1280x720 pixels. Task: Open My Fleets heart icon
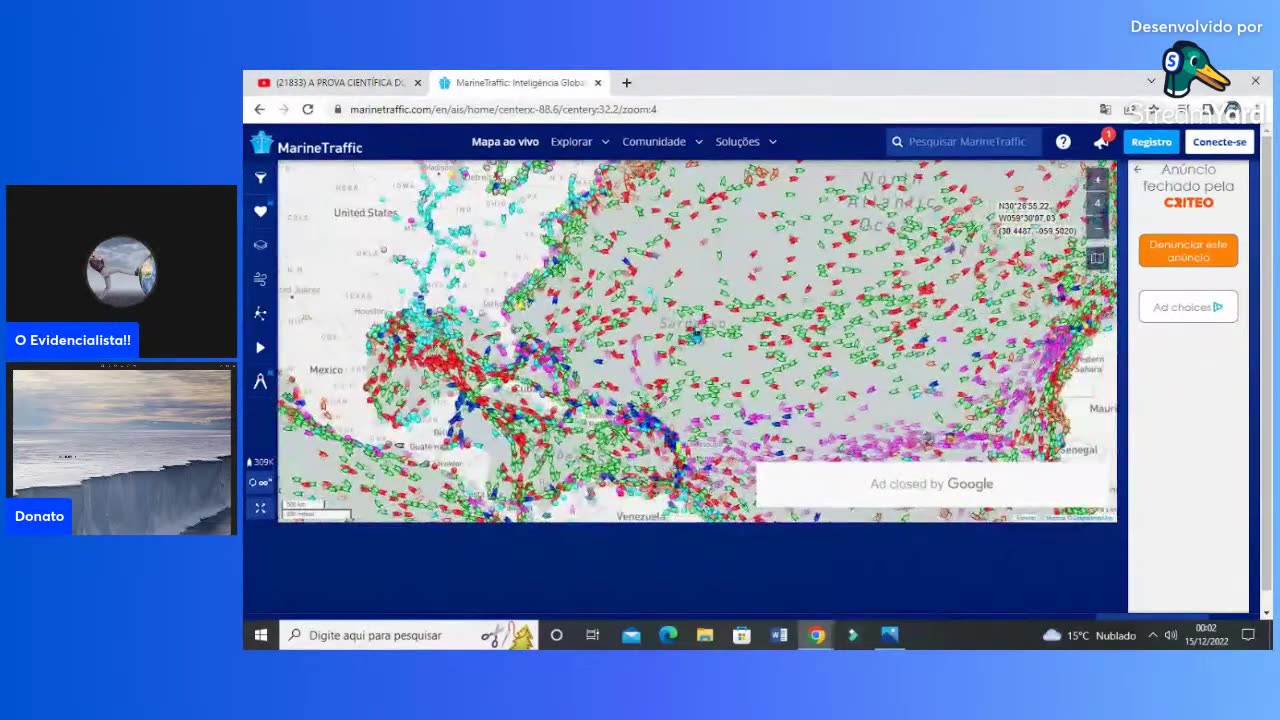pyautogui.click(x=260, y=211)
